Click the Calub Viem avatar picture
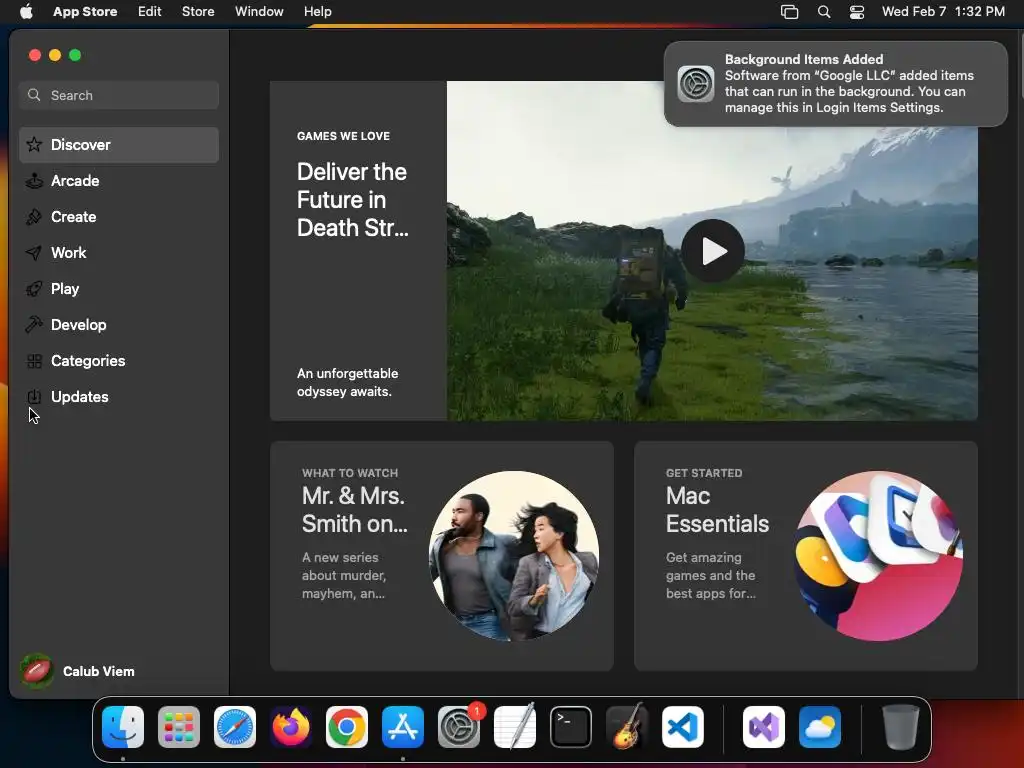 [x=37, y=671]
